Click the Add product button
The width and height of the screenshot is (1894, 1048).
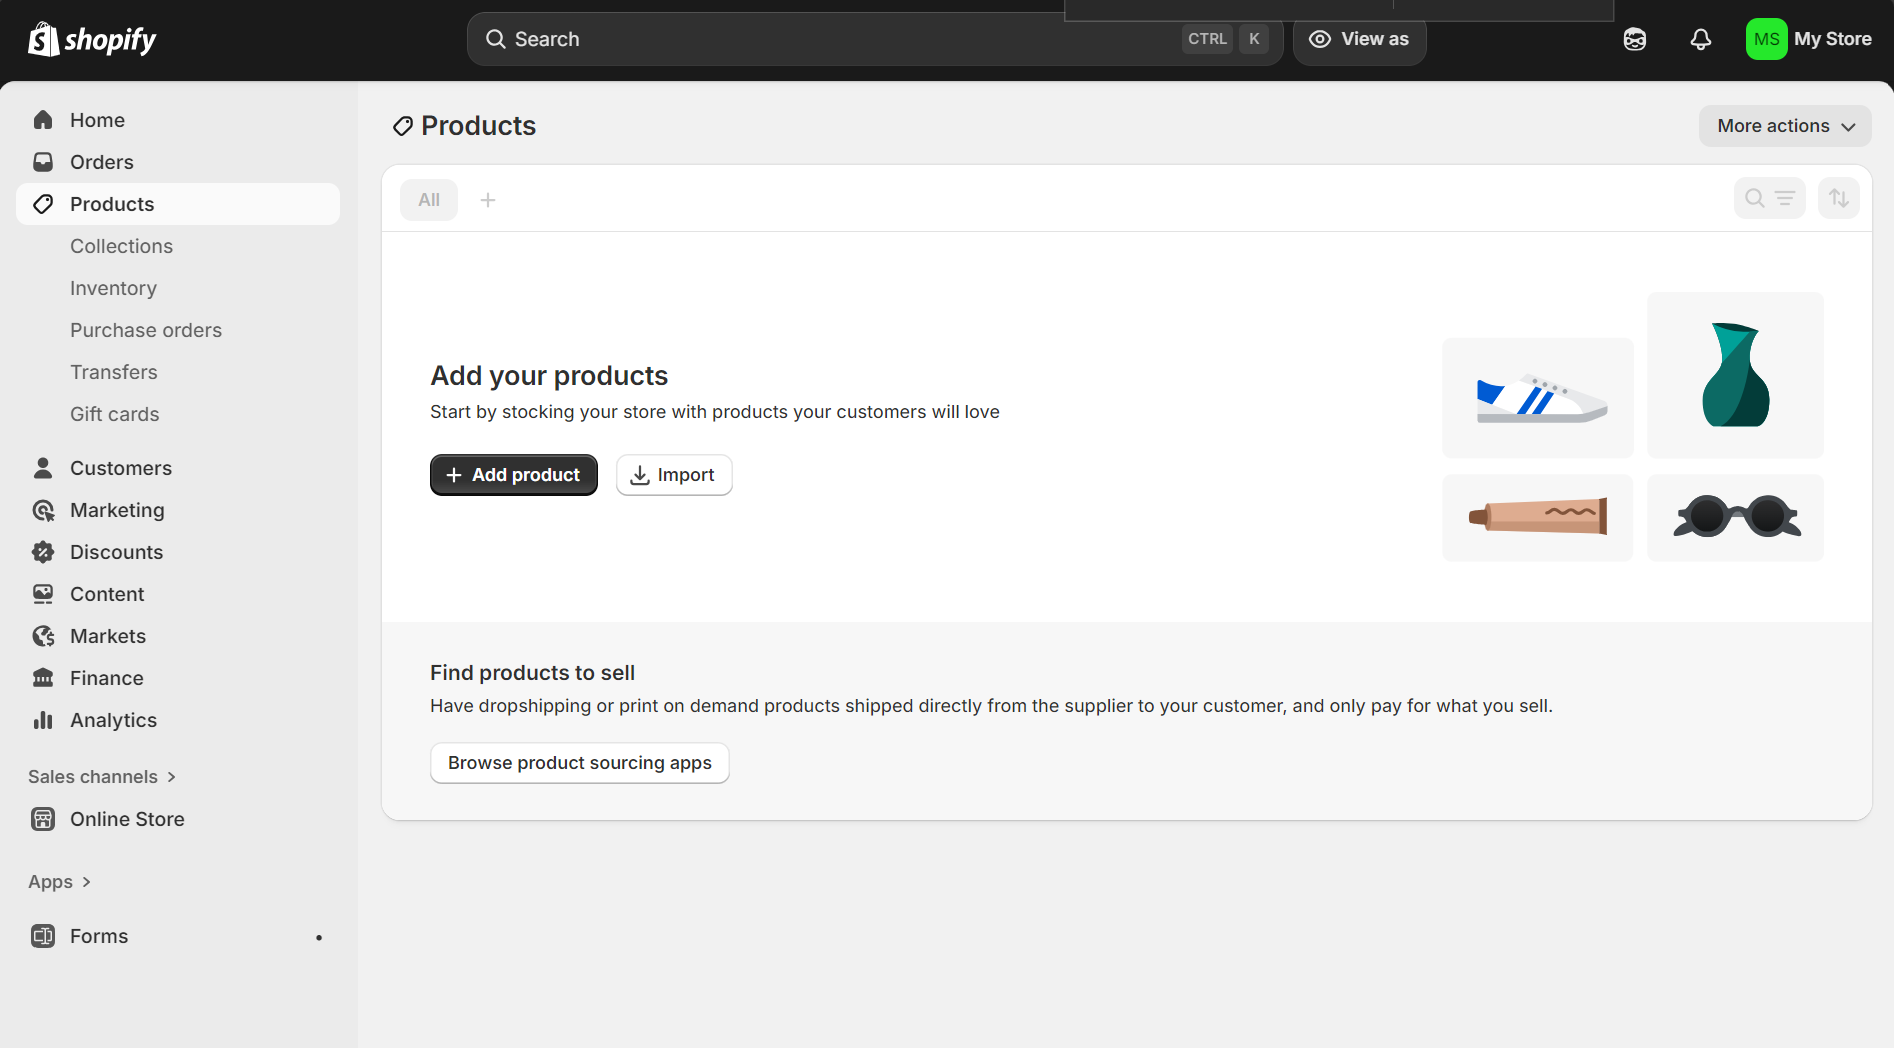pyautogui.click(x=513, y=474)
